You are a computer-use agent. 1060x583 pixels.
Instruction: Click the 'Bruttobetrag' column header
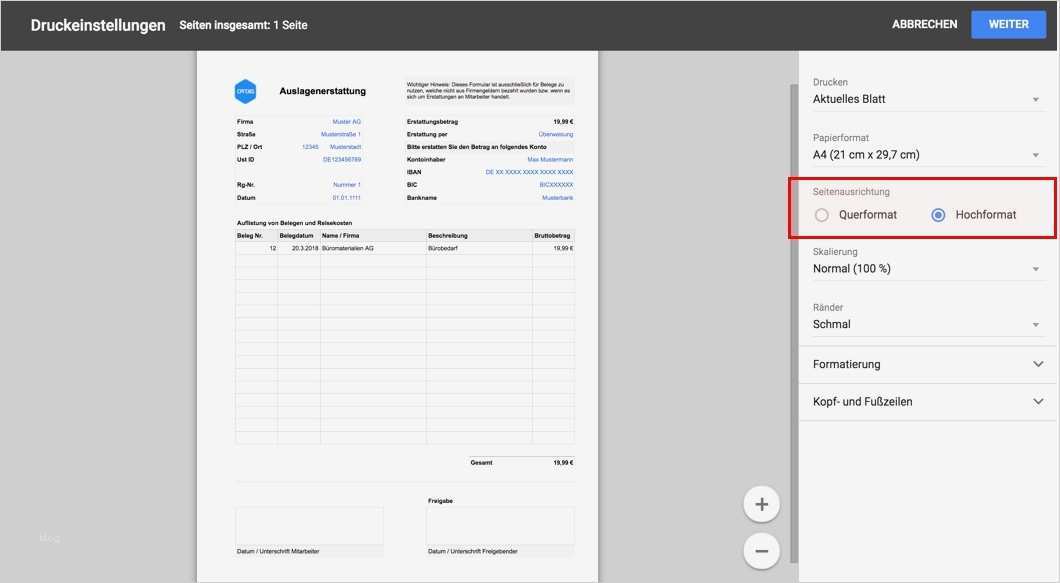tap(552, 235)
